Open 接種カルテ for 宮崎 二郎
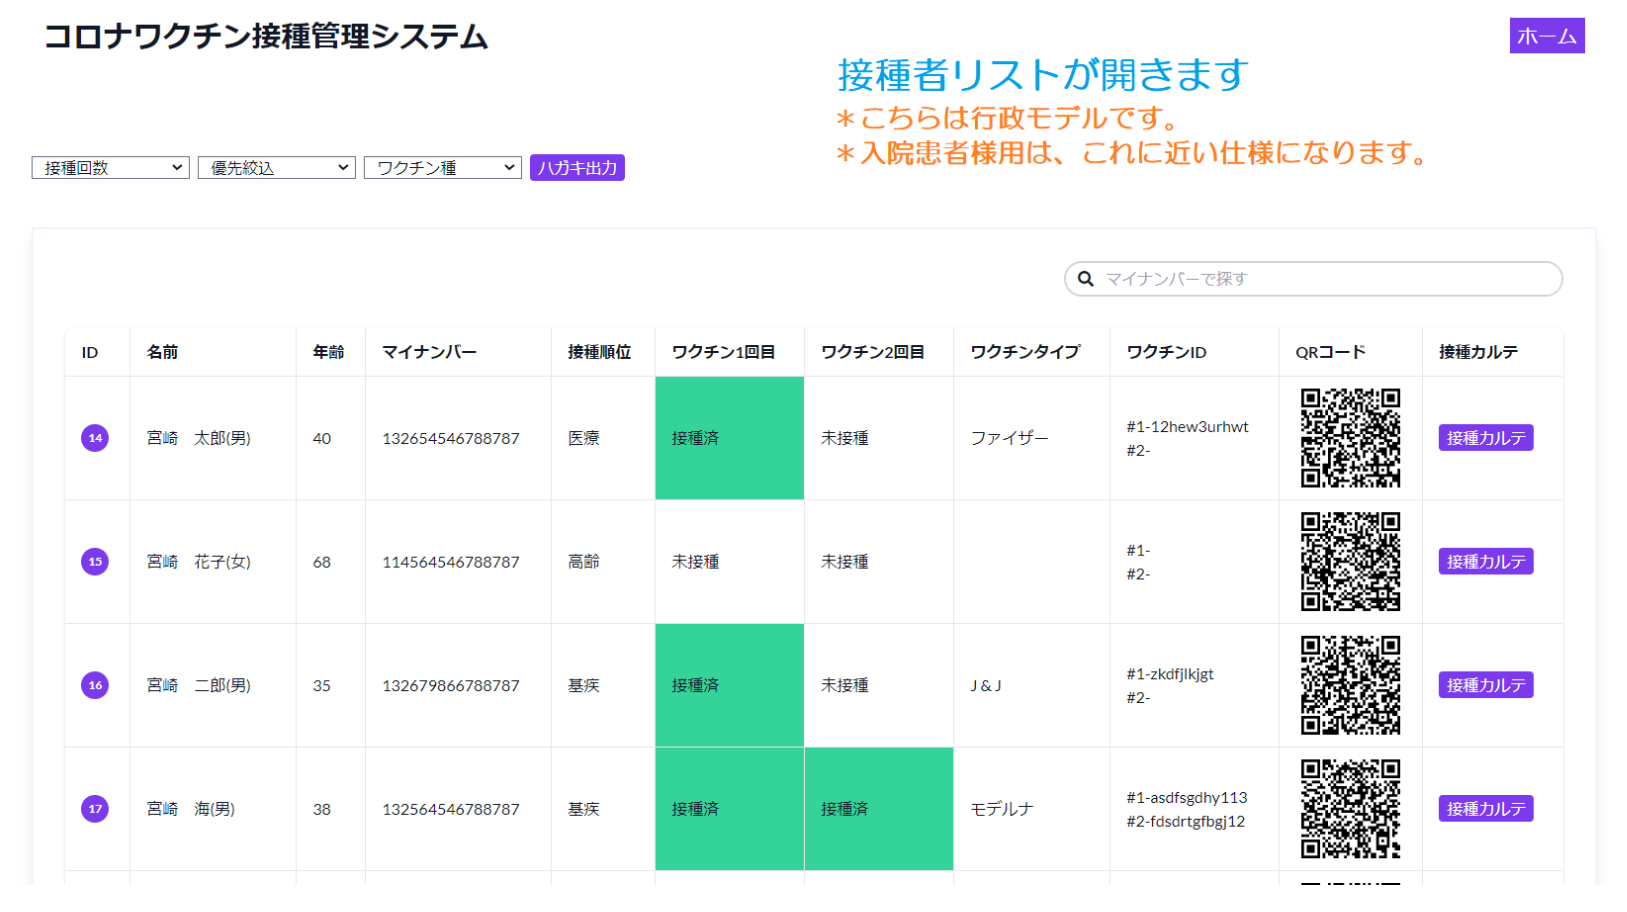The image size is (1627, 912). 1486,685
